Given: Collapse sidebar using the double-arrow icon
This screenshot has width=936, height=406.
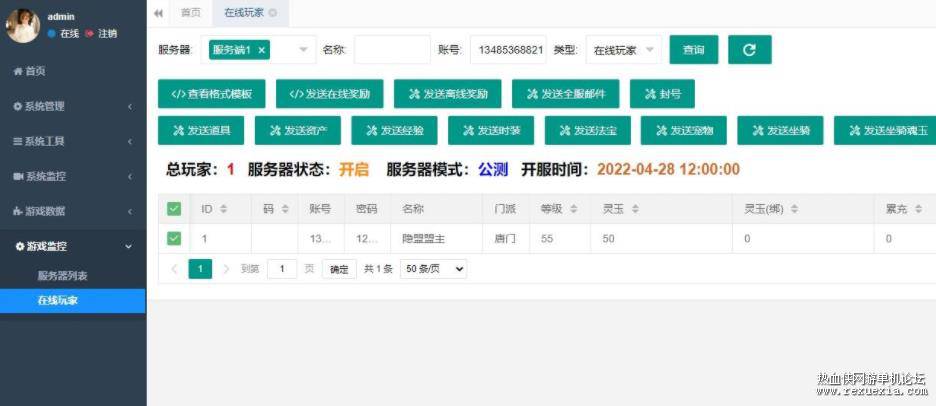Looking at the screenshot, I should [x=158, y=13].
